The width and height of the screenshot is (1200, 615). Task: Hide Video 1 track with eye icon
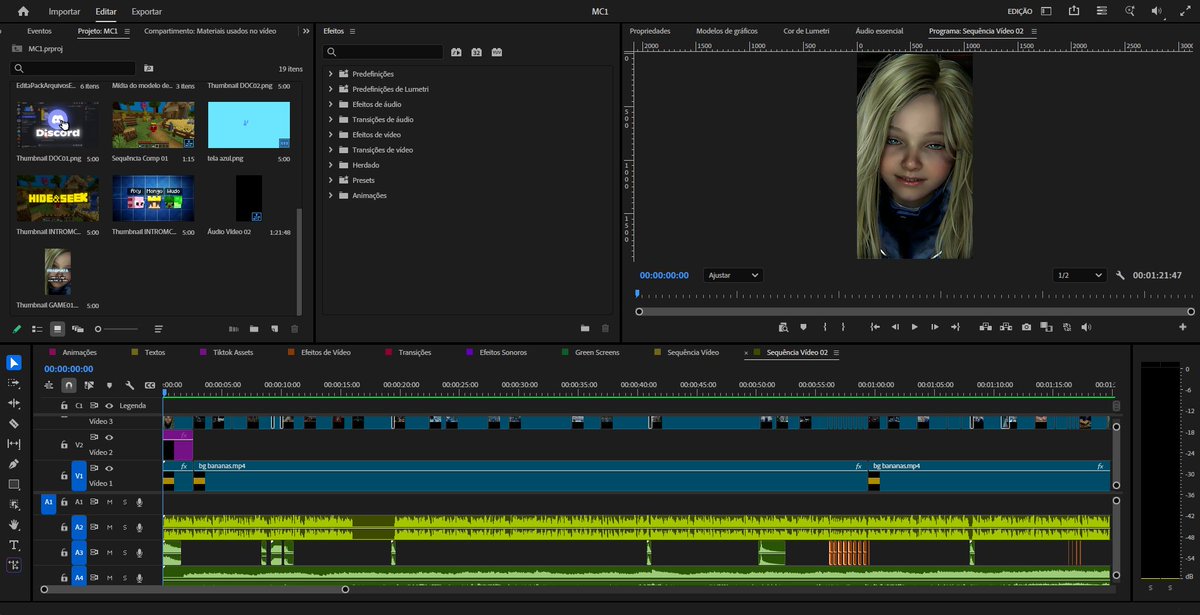click(x=109, y=468)
